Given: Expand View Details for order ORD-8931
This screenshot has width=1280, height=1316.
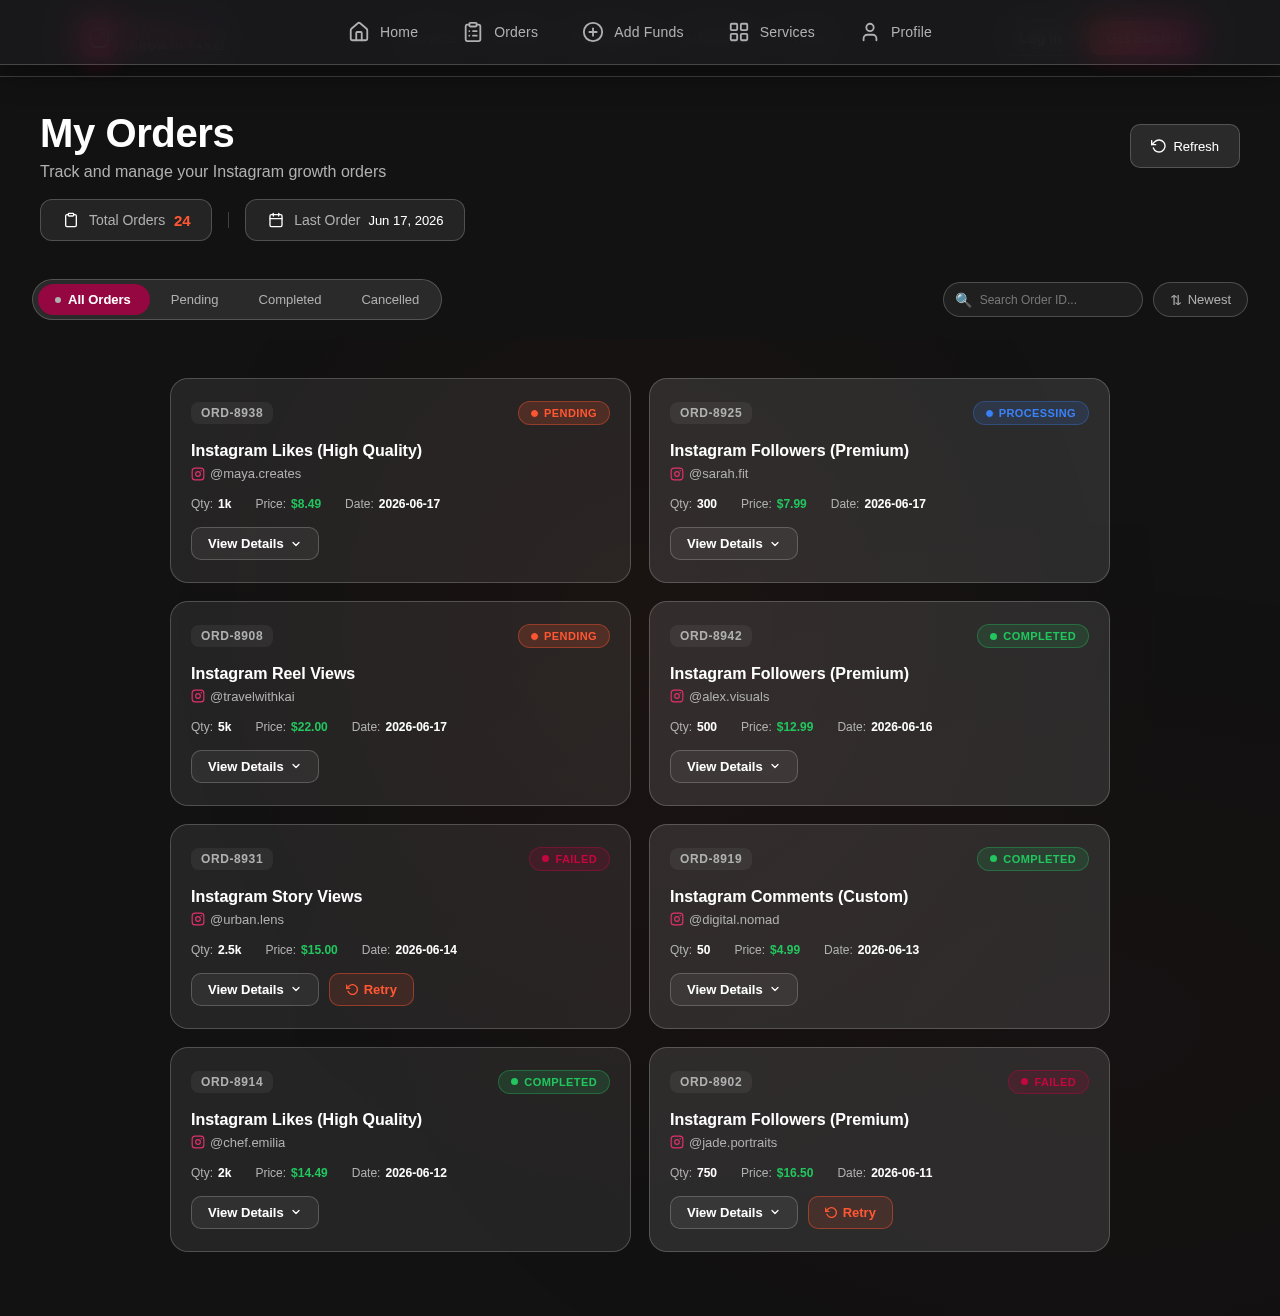Looking at the screenshot, I should tap(255, 990).
